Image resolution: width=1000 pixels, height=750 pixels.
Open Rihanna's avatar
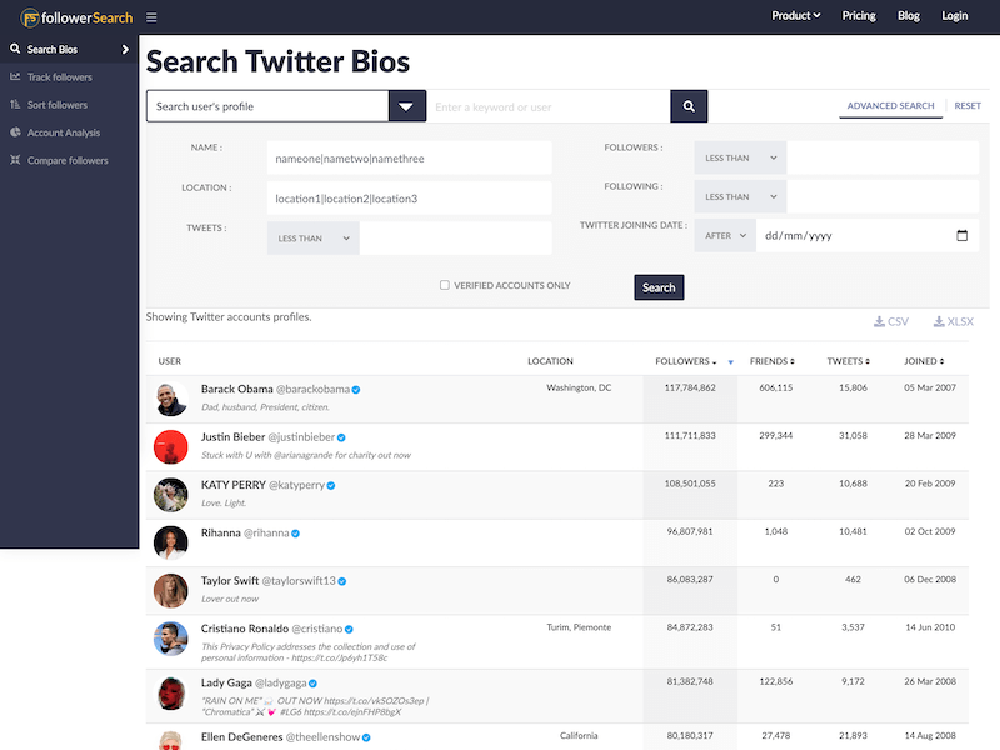[171, 543]
